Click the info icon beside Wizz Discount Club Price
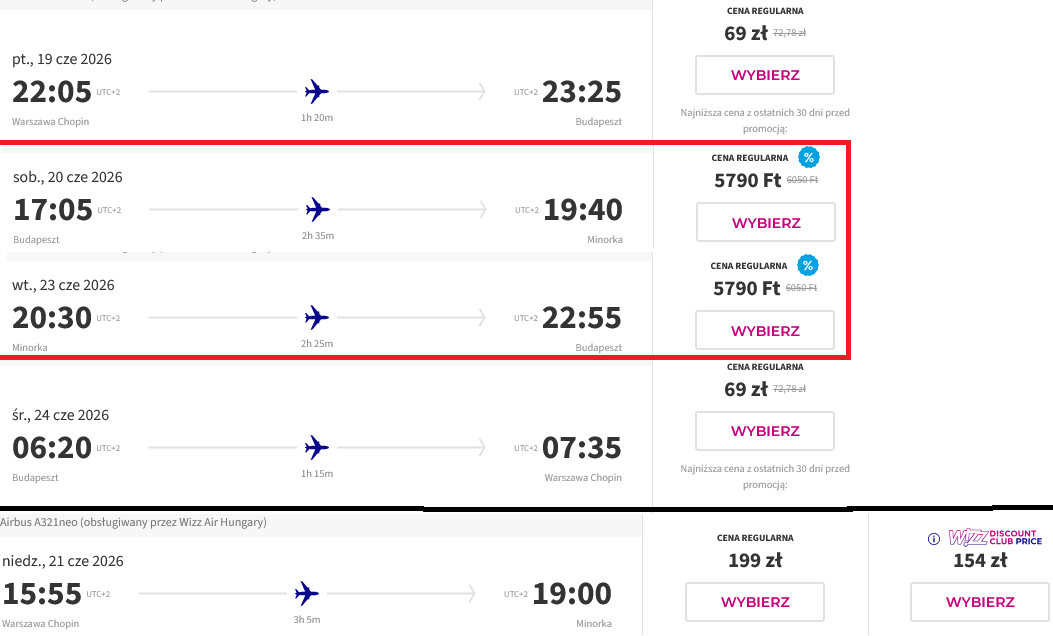The image size is (1053, 636). pos(933,539)
